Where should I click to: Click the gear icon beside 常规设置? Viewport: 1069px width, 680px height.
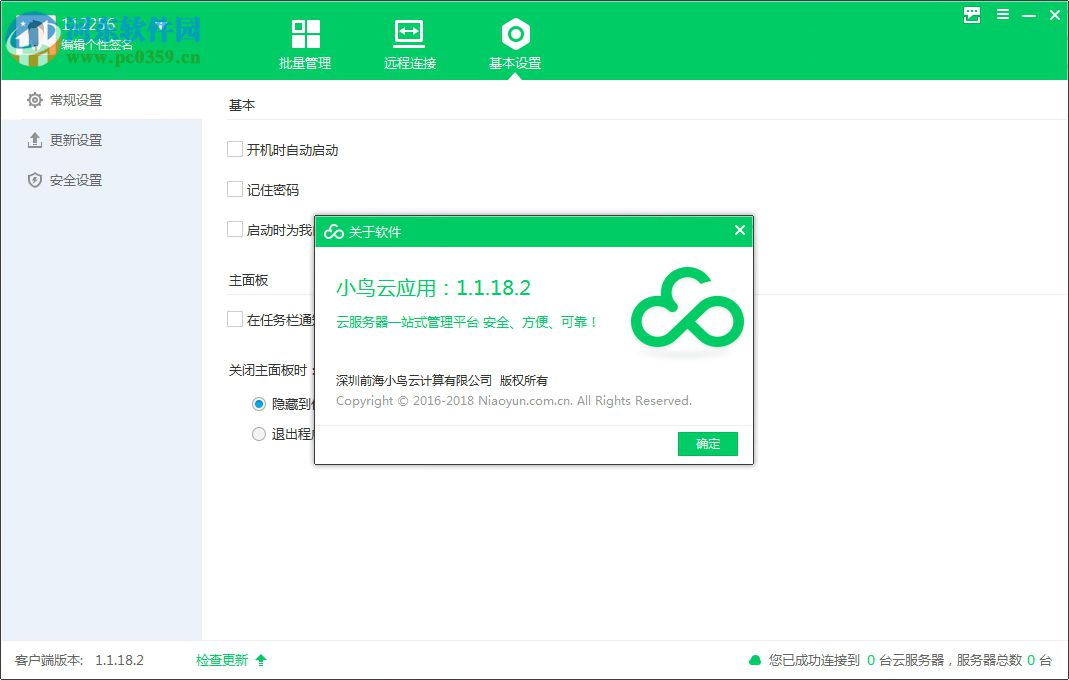pyautogui.click(x=35, y=100)
